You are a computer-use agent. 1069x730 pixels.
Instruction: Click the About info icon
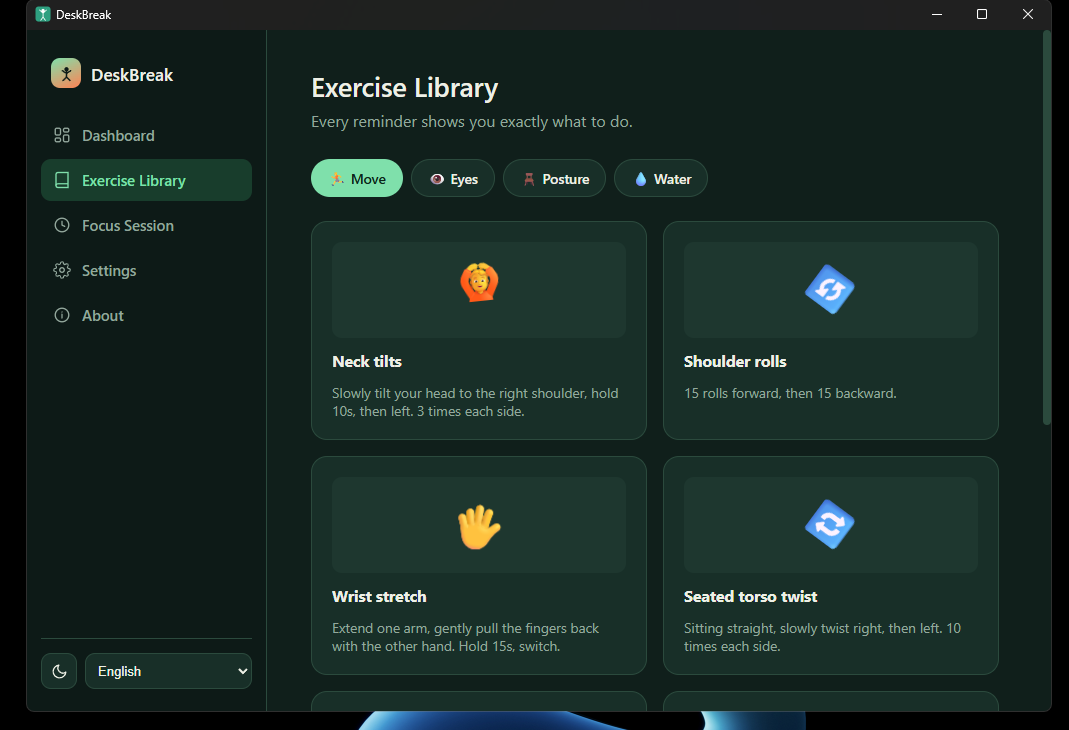pyautogui.click(x=62, y=315)
